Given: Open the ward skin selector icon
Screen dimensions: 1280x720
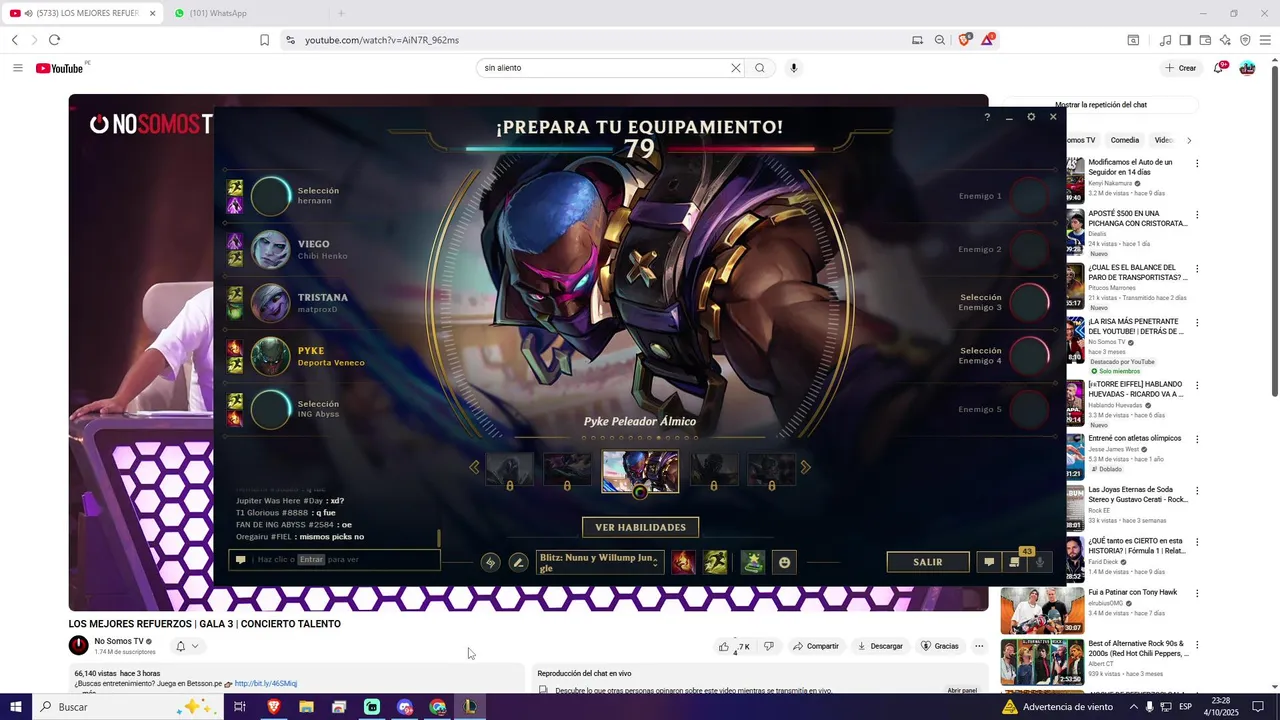Looking at the screenshot, I should point(753,562).
